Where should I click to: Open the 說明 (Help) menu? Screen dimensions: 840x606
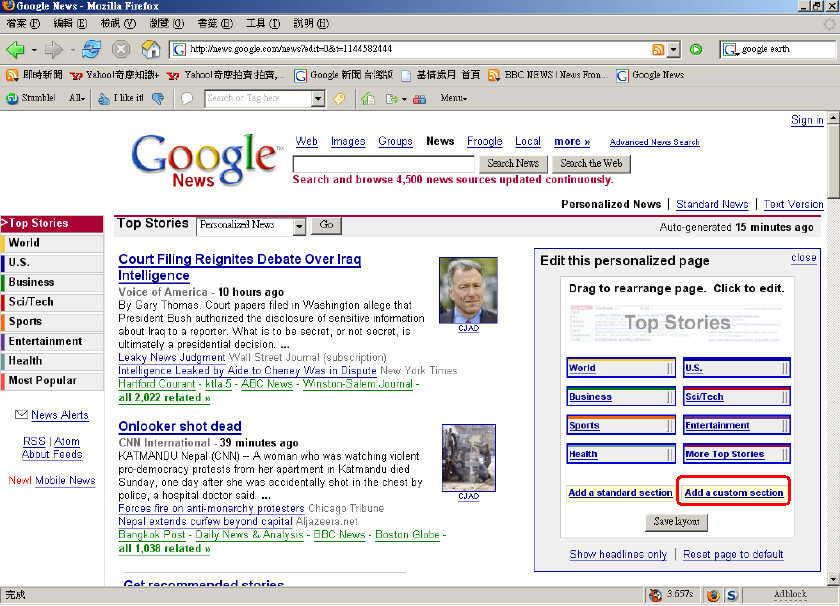pyautogui.click(x=311, y=24)
